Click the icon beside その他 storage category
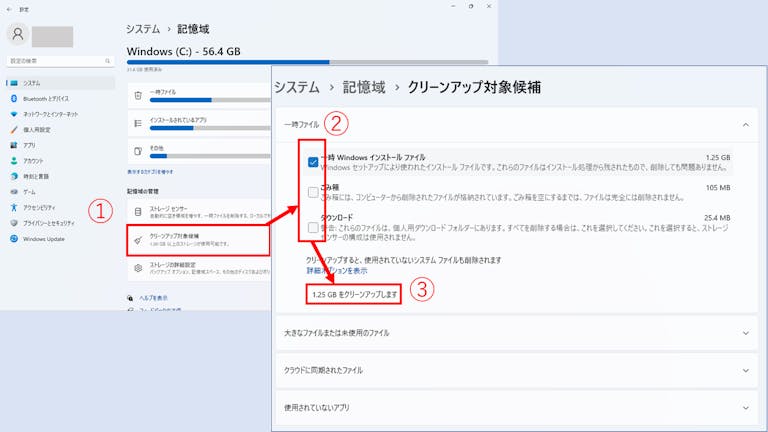The width and height of the screenshot is (768, 432). click(x=138, y=151)
